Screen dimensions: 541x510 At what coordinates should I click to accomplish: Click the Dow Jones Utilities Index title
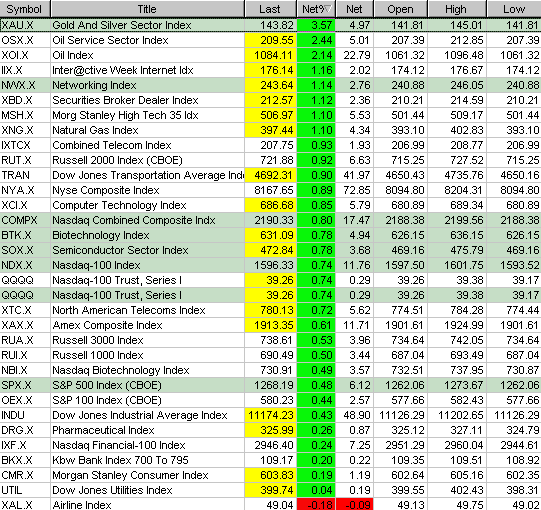click(112, 490)
